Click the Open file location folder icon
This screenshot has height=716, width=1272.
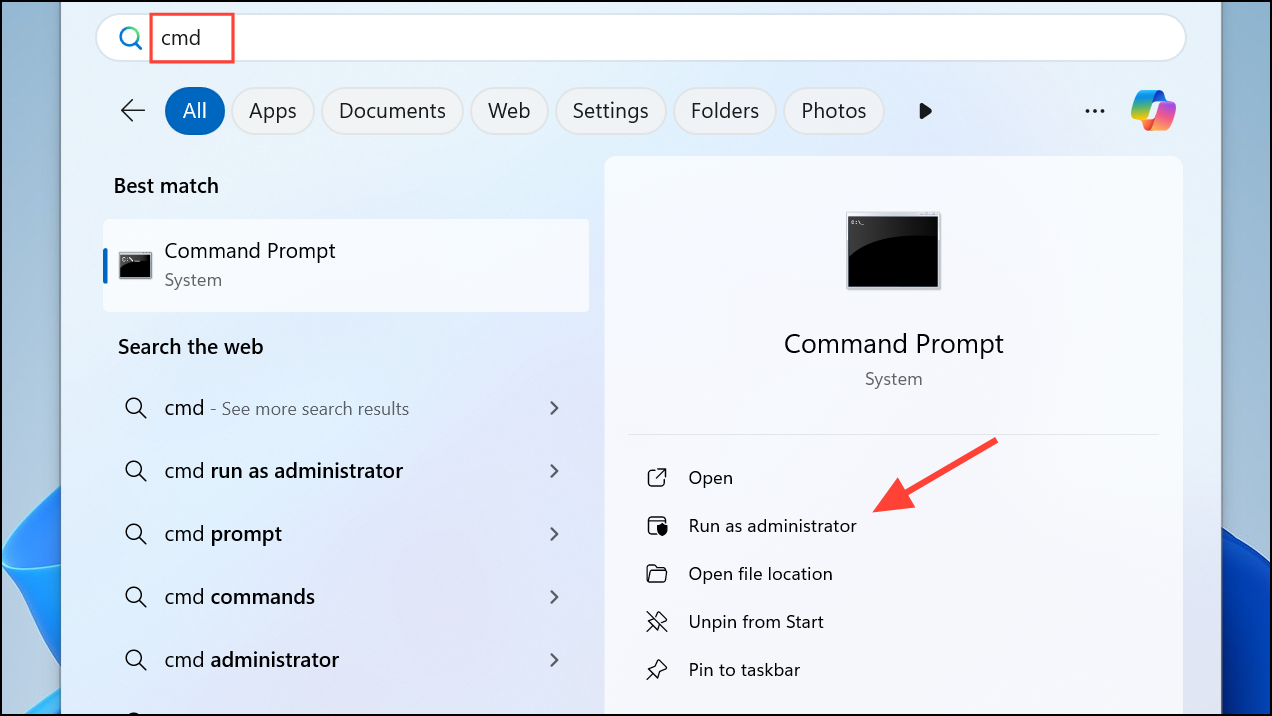657,574
